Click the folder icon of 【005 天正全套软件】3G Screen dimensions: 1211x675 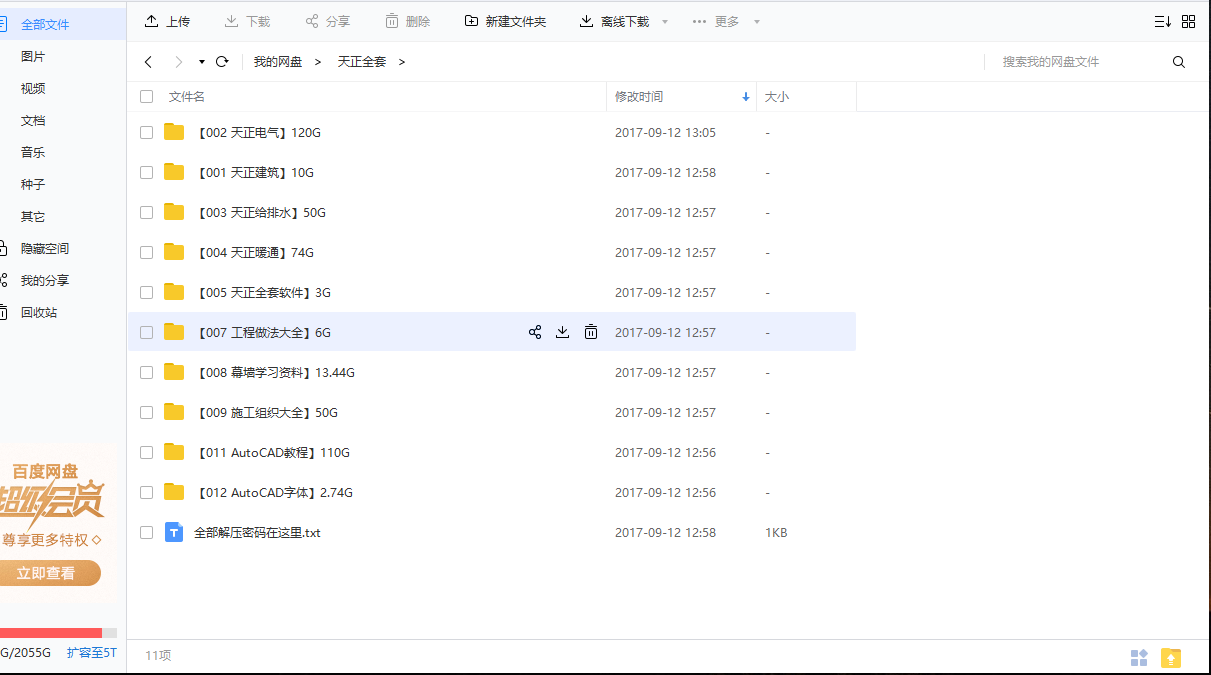pos(174,292)
